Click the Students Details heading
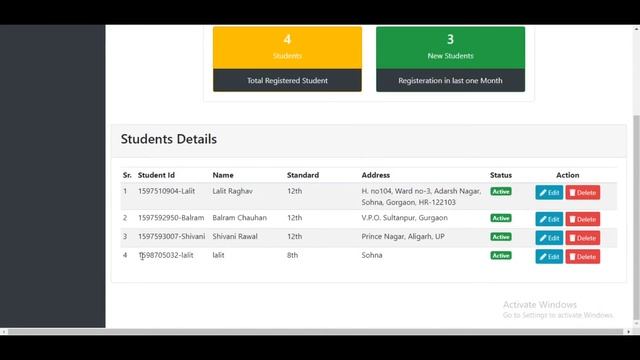The height and width of the screenshot is (360, 640). [x=169, y=139]
